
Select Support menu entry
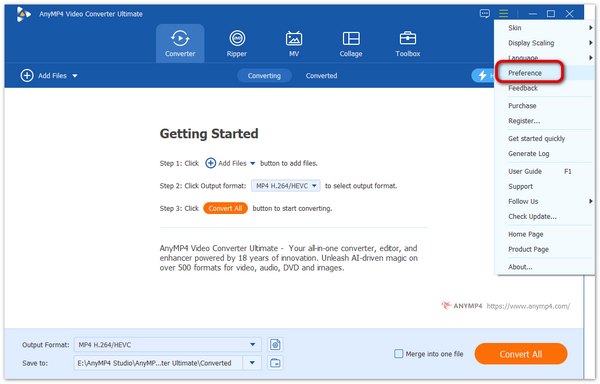543,186
